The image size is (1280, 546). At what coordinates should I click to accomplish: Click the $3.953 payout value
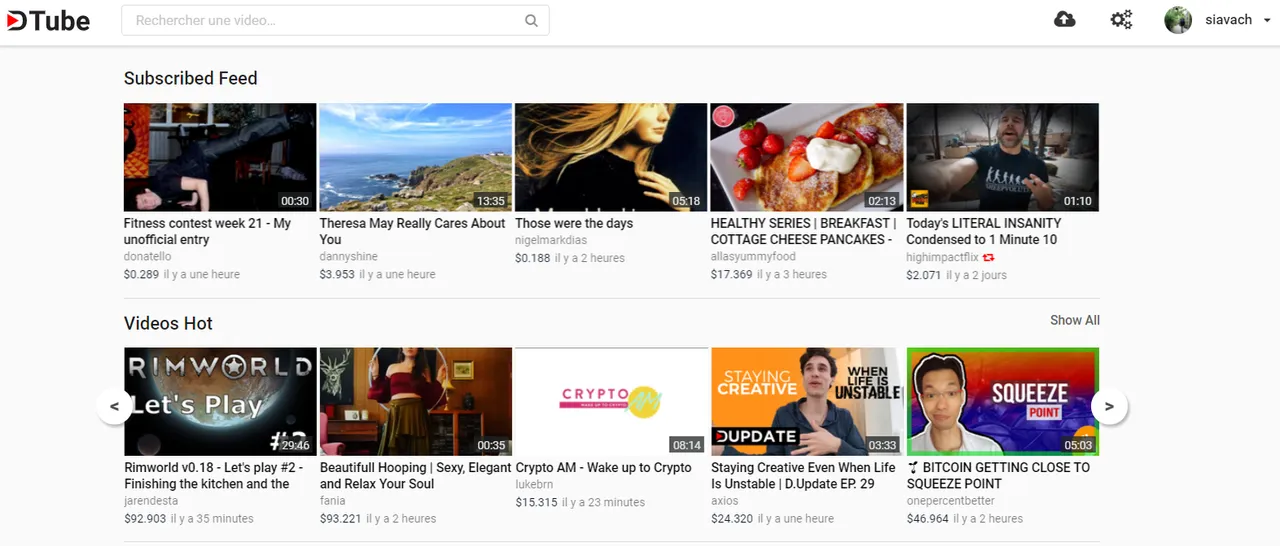[337, 274]
